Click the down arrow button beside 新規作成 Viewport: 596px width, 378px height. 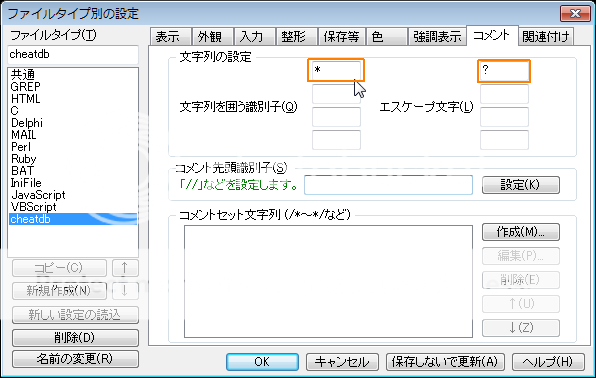[x=125, y=291]
